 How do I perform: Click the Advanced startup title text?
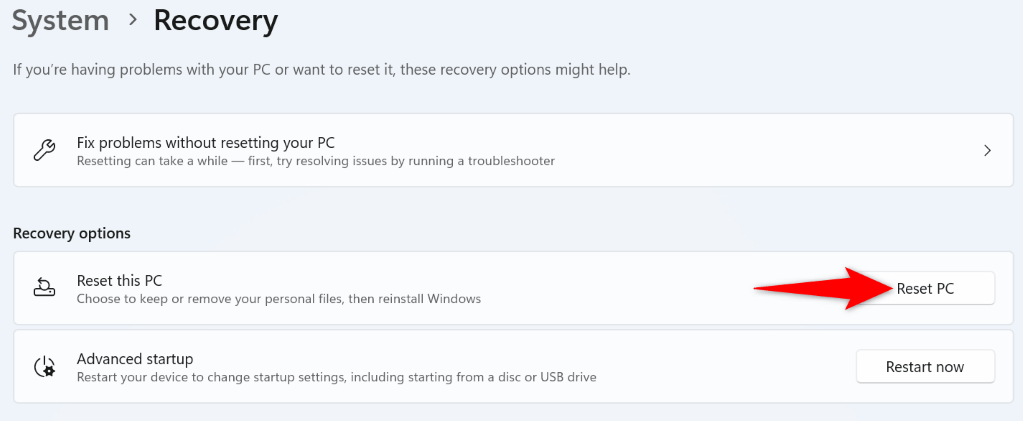point(135,358)
